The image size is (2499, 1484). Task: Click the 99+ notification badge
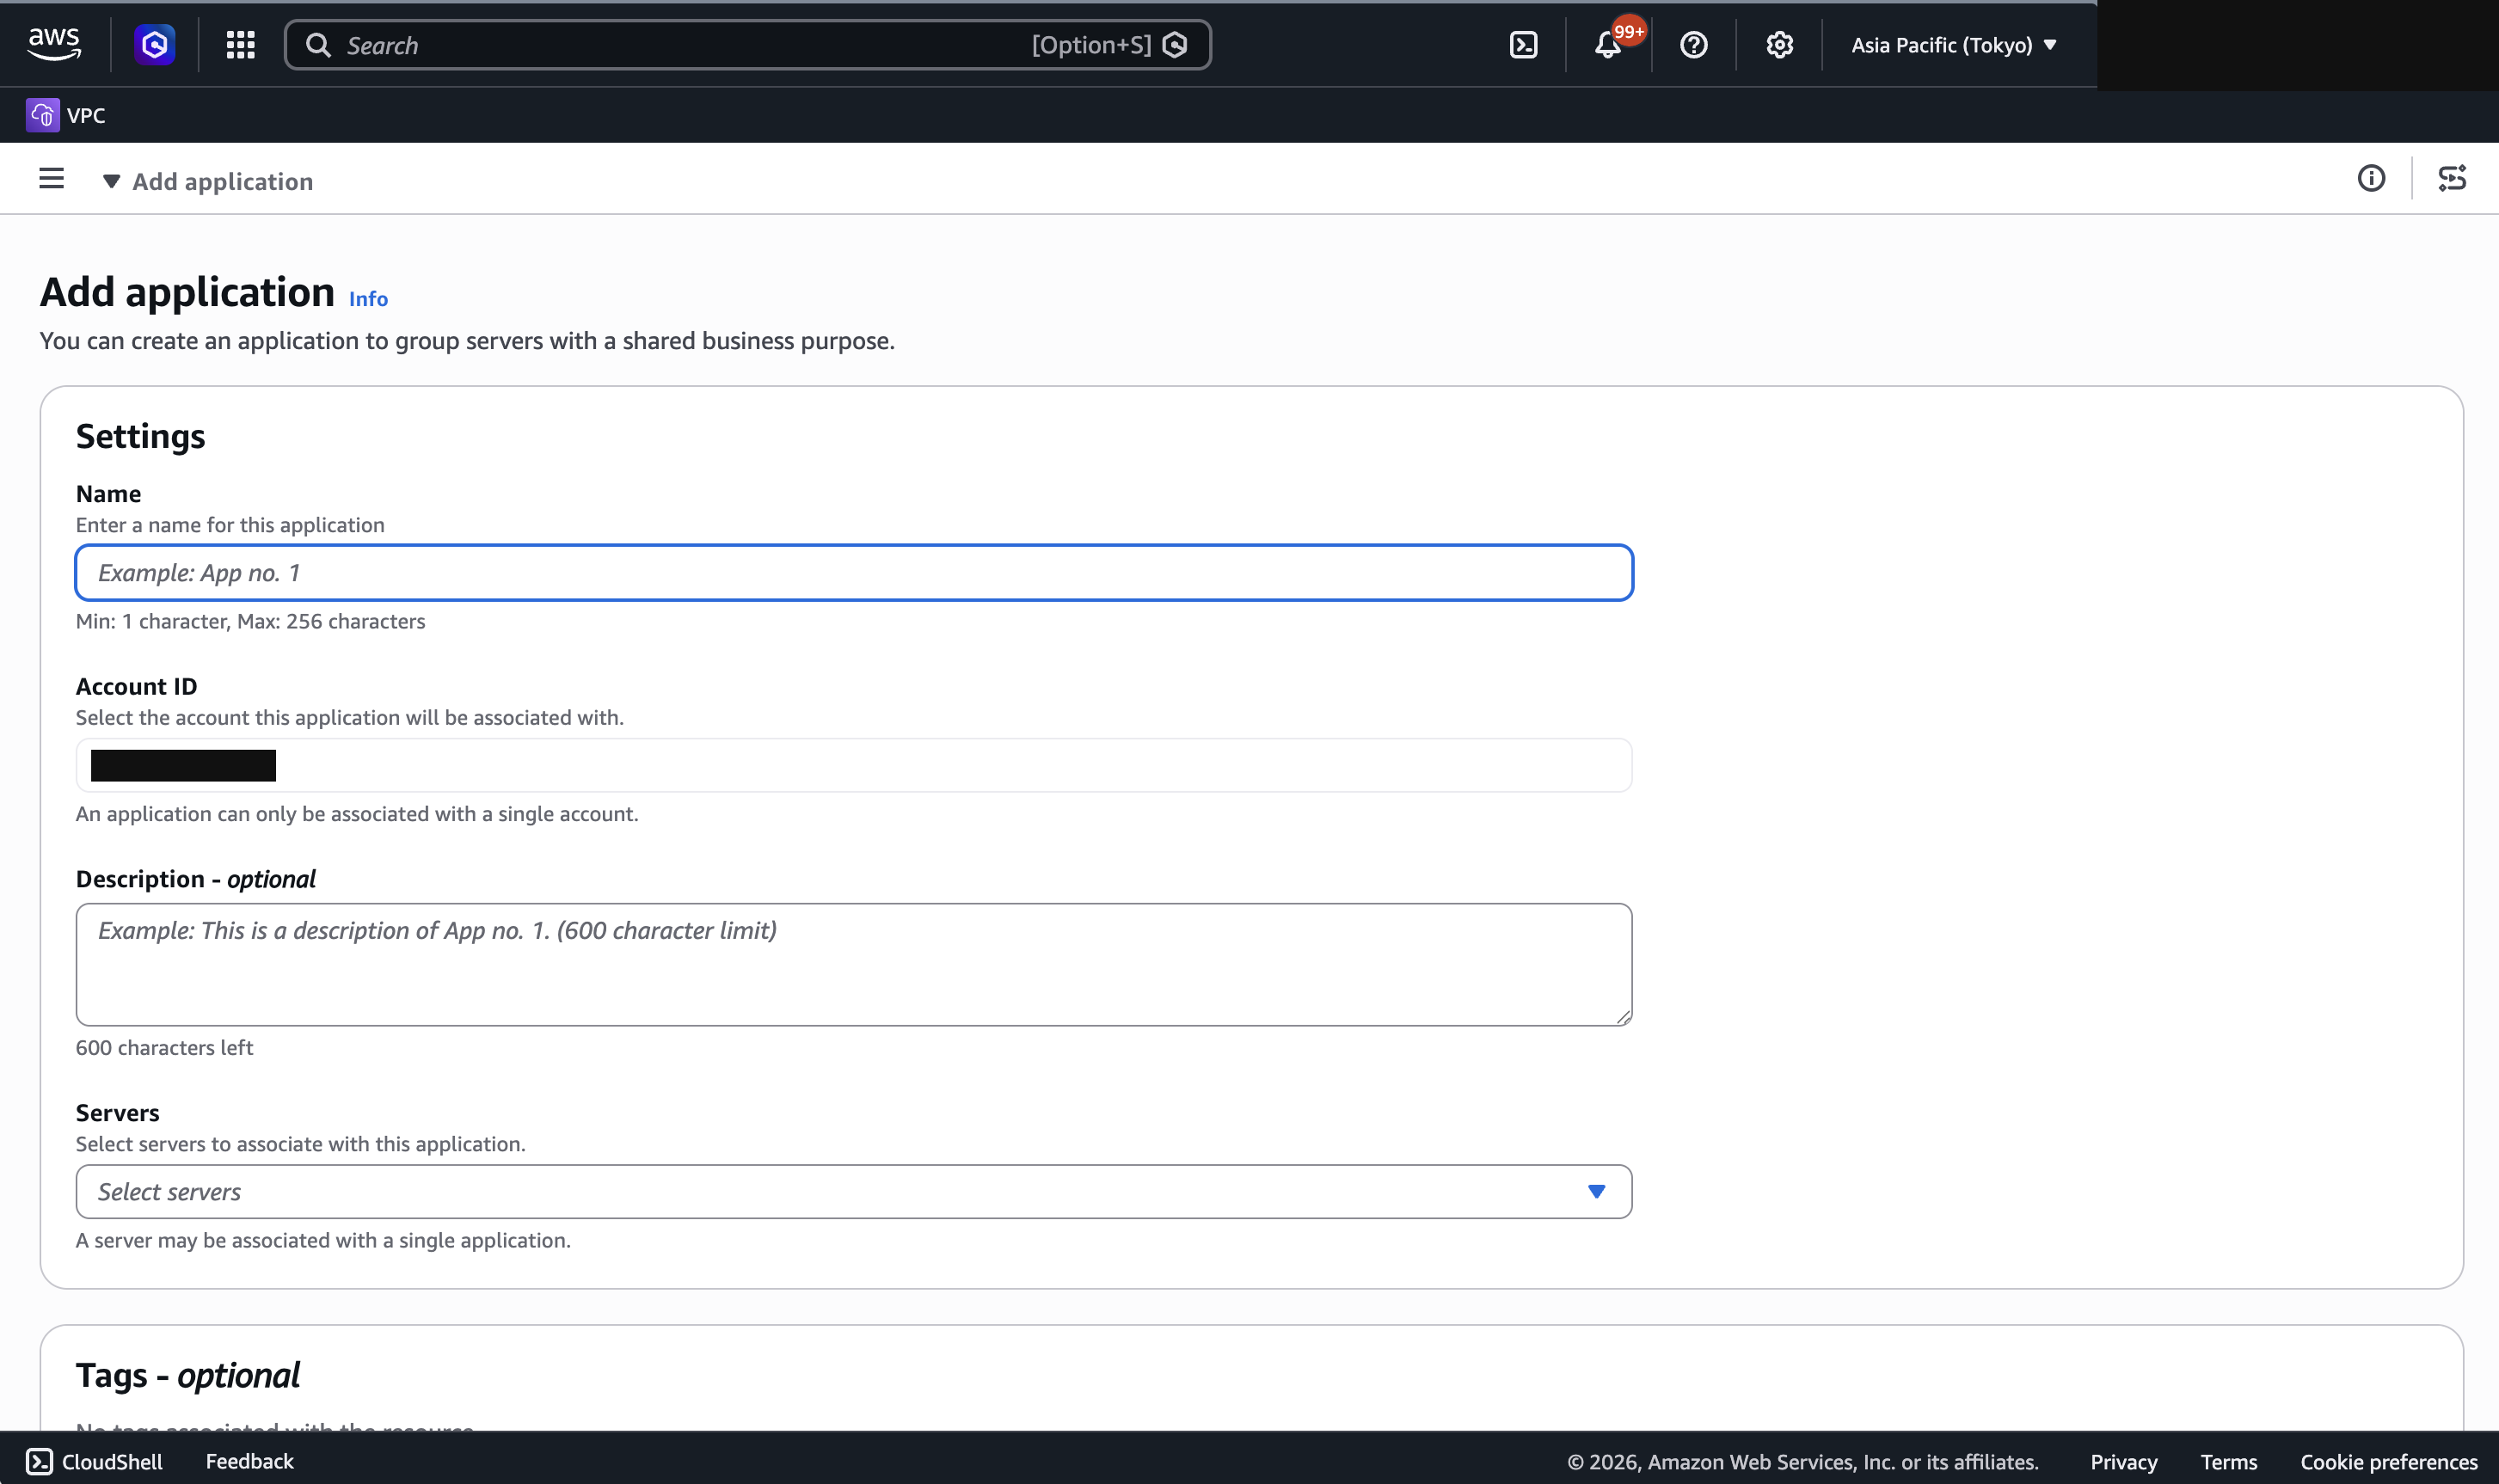point(1628,31)
